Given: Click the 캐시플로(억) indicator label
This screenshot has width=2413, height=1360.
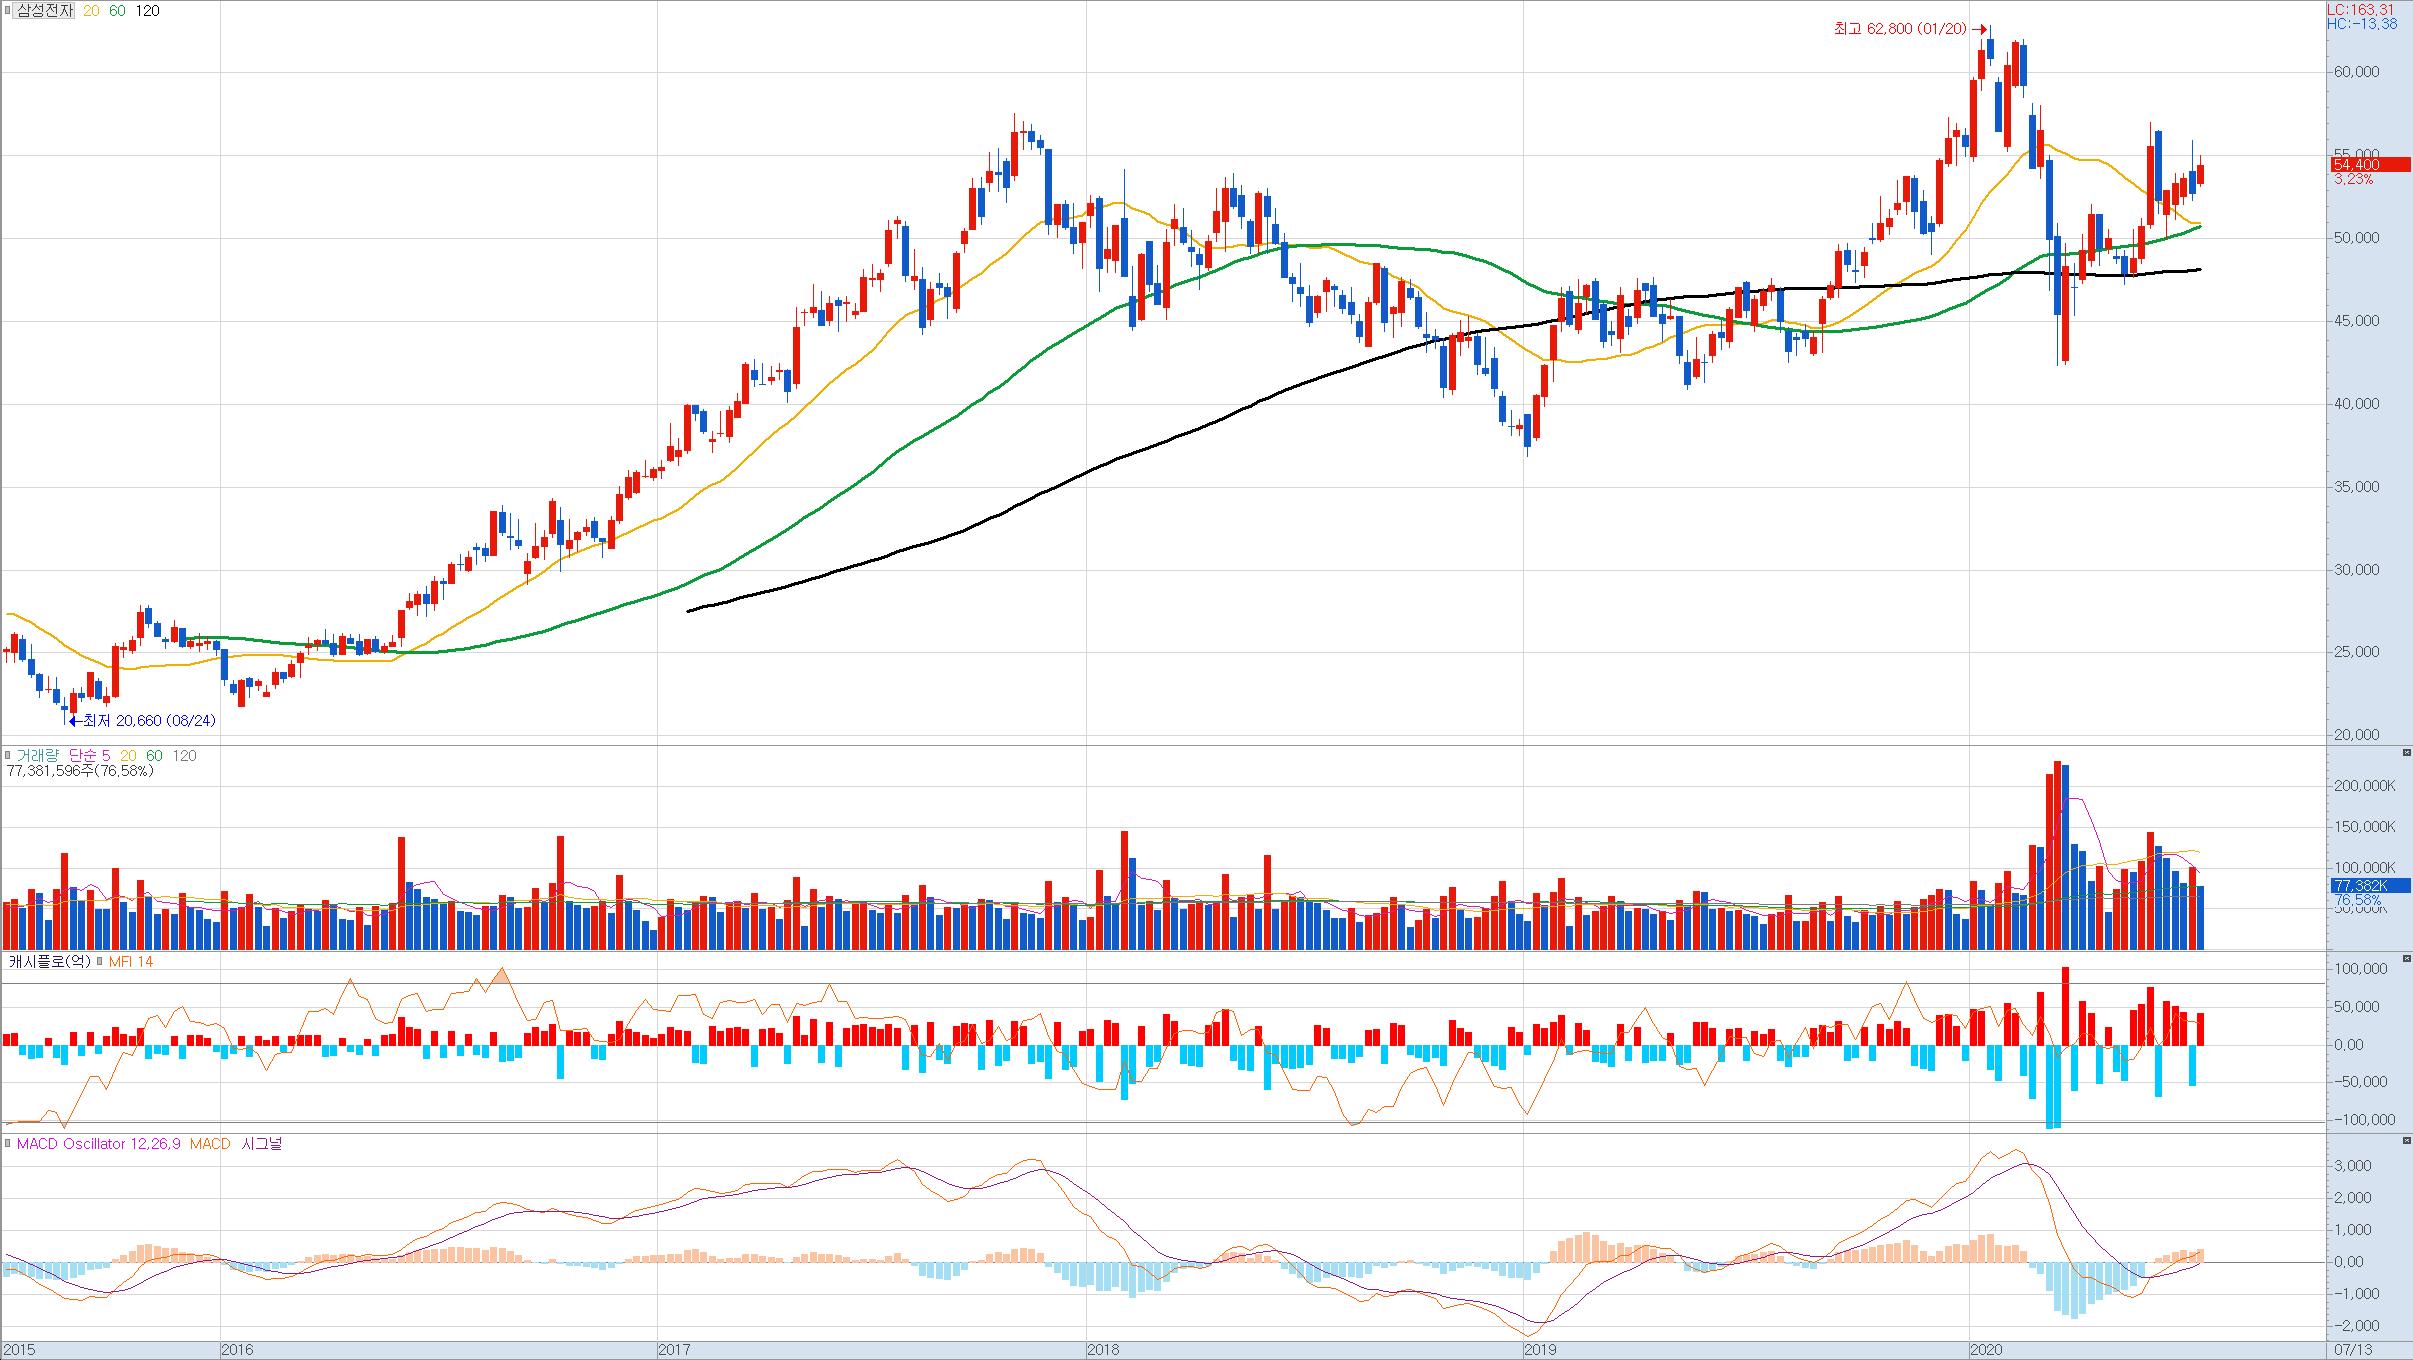Looking at the screenshot, I should (49, 962).
